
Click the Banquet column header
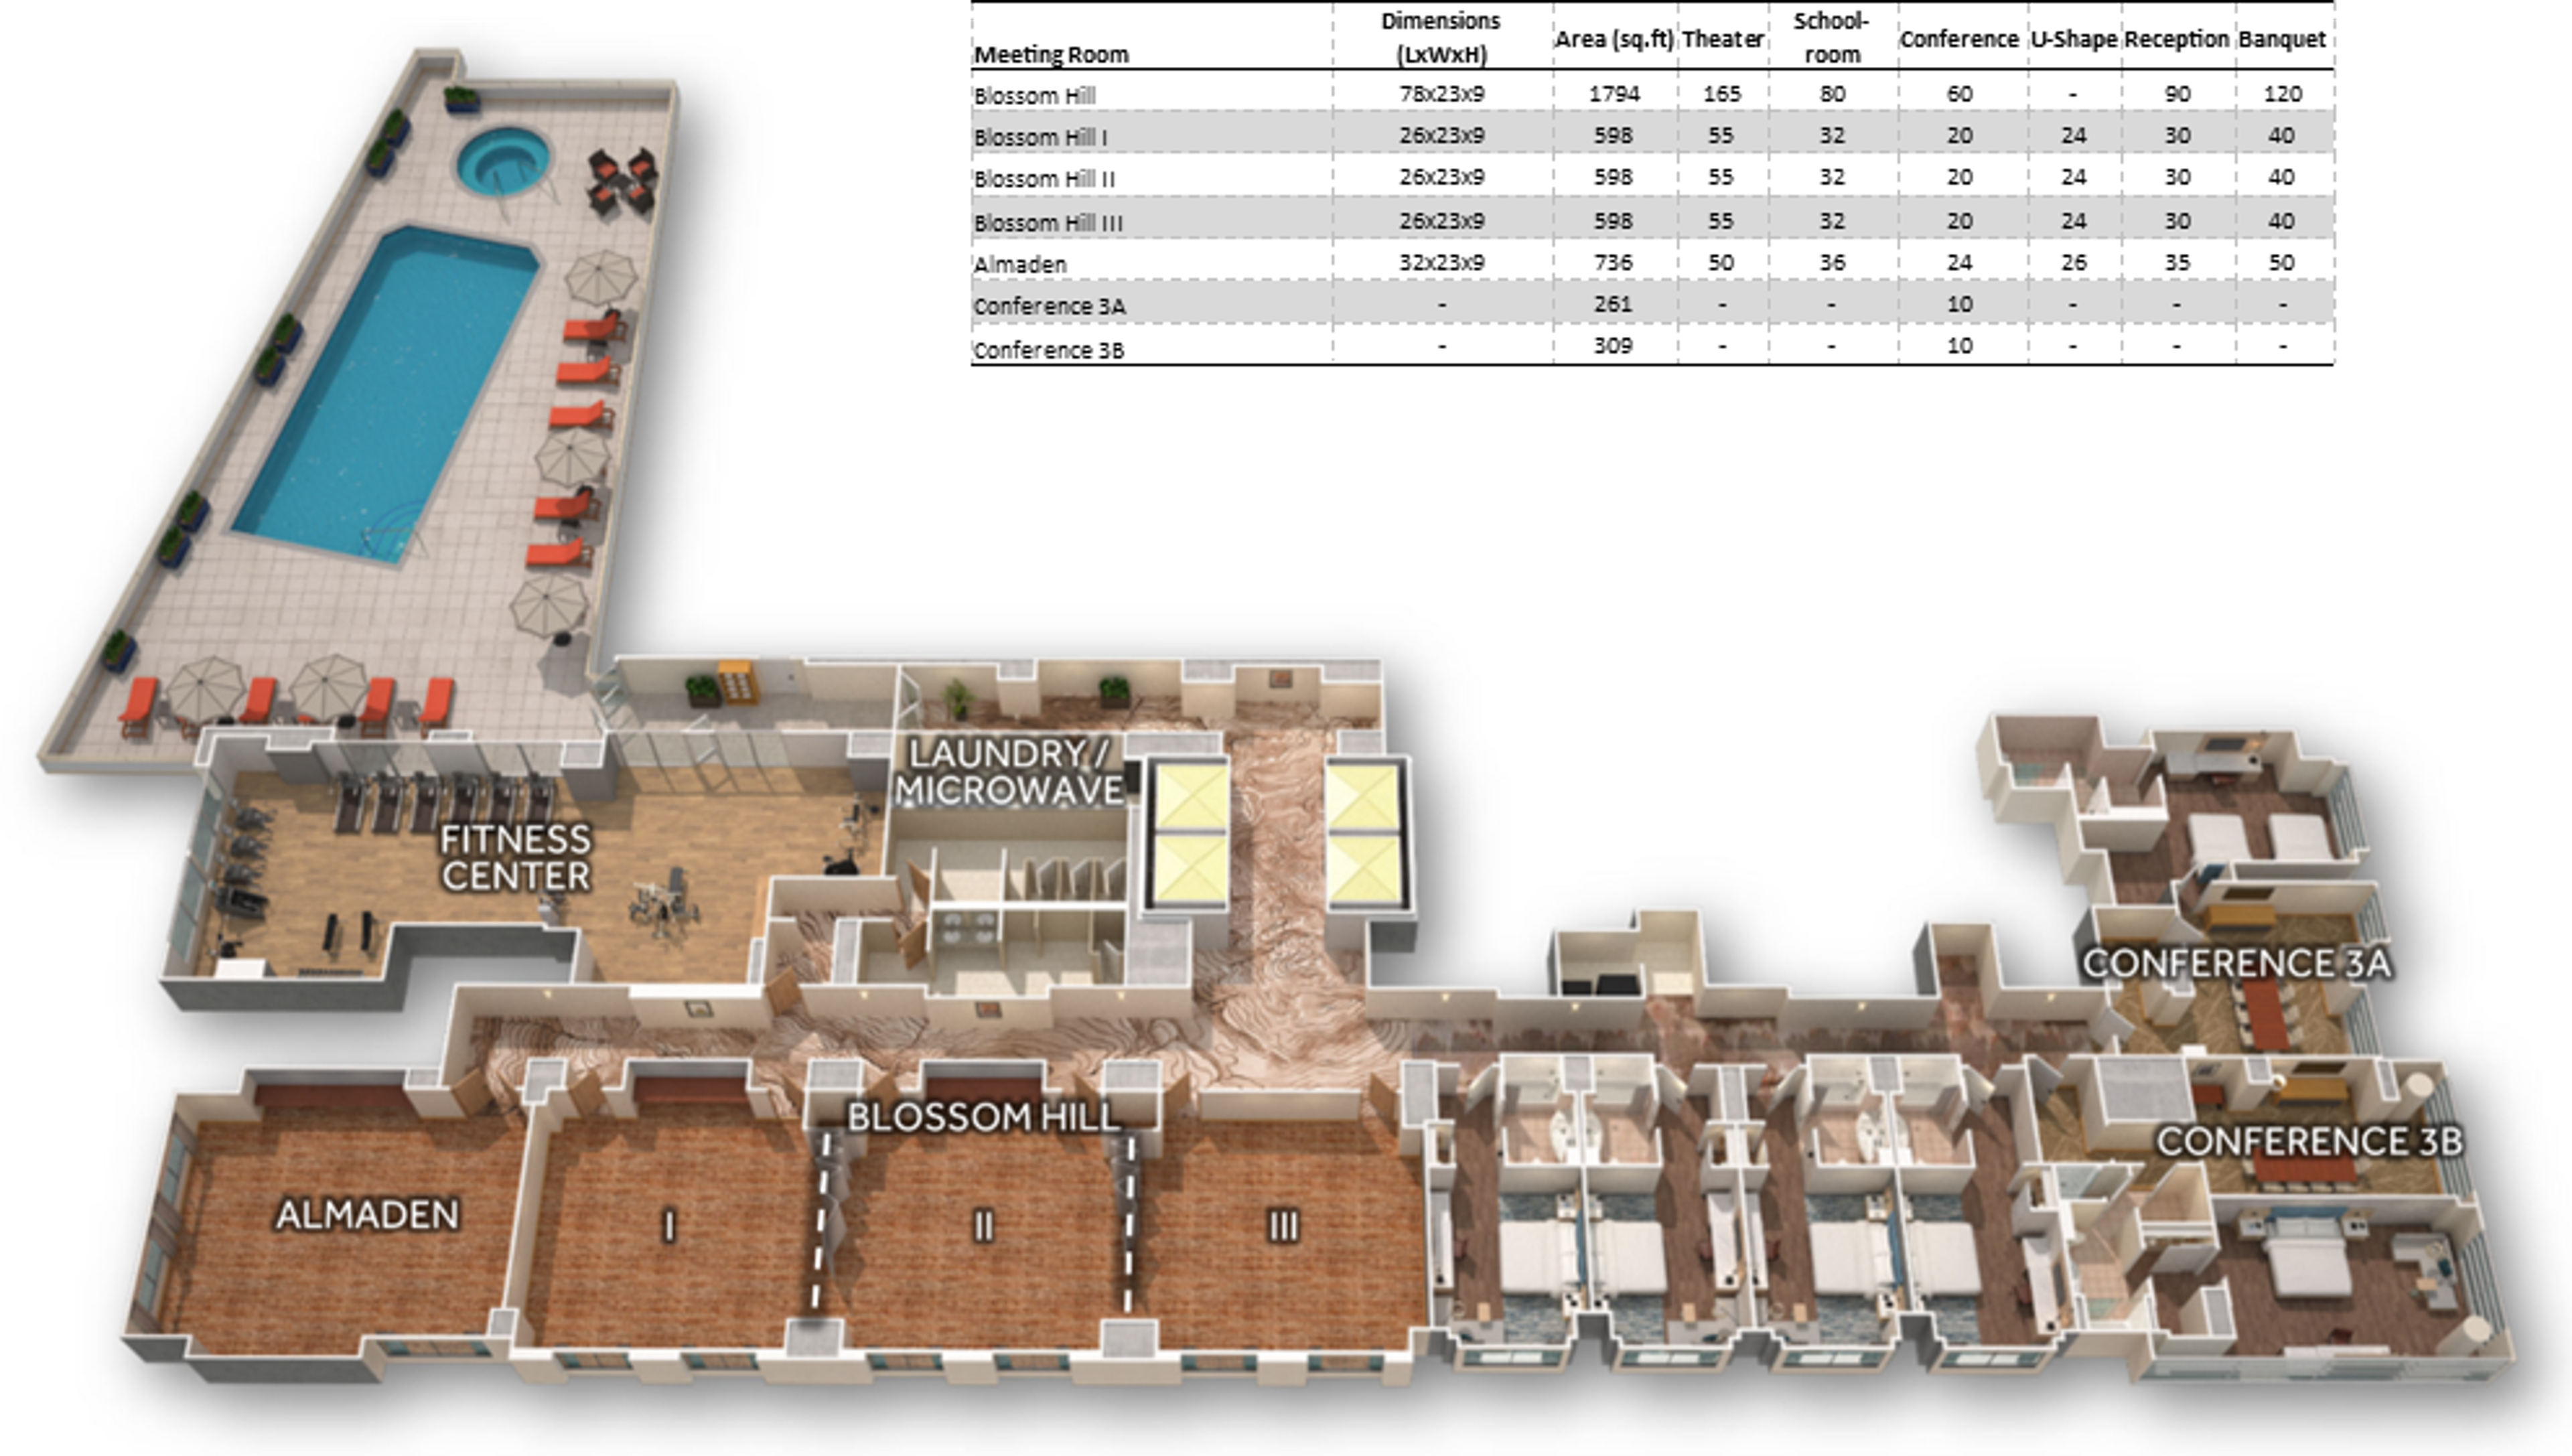pos(2282,39)
